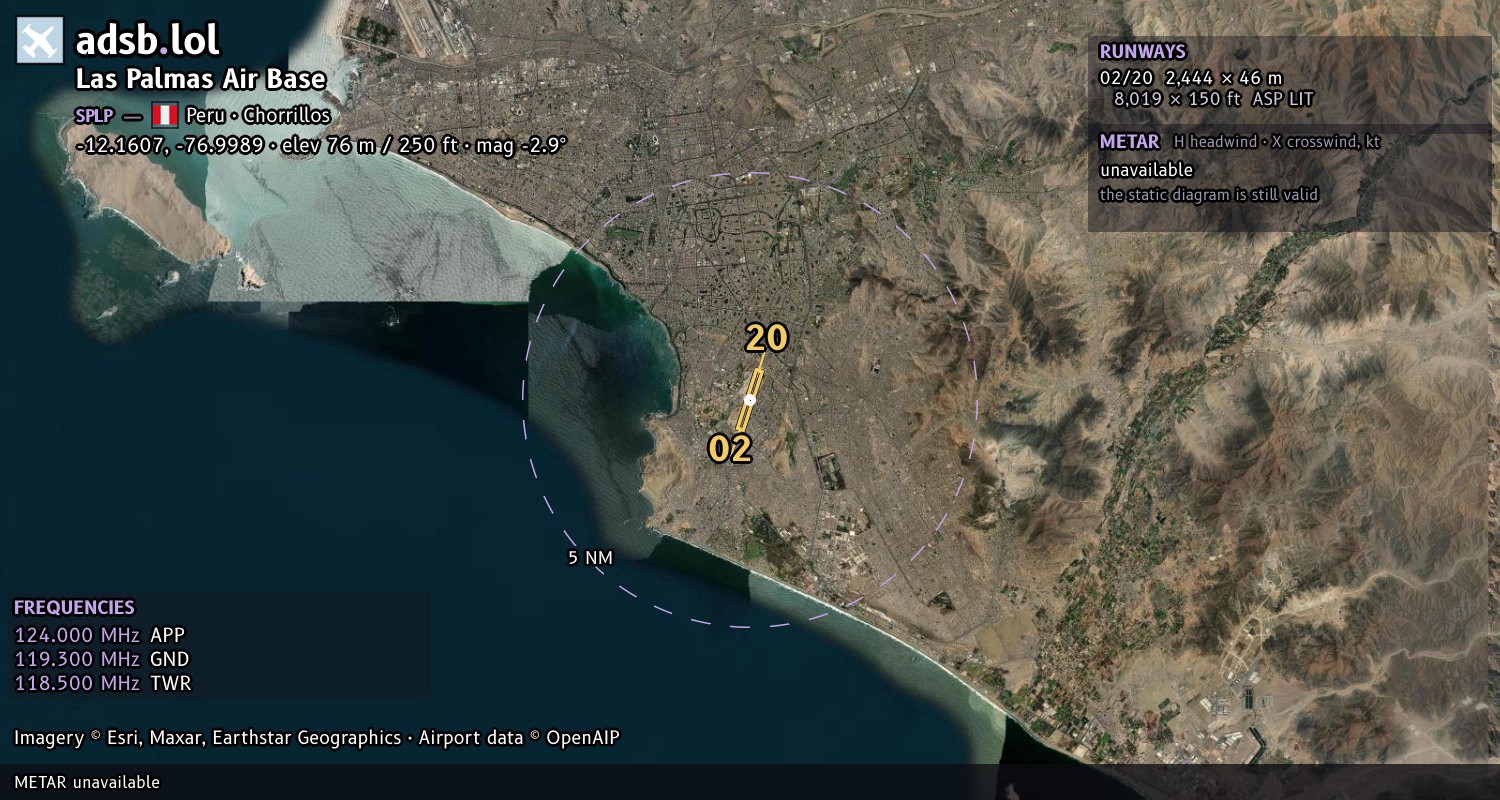
Task: Click the Las Palmas Air Base heading
Action: [x=201, y=80]
